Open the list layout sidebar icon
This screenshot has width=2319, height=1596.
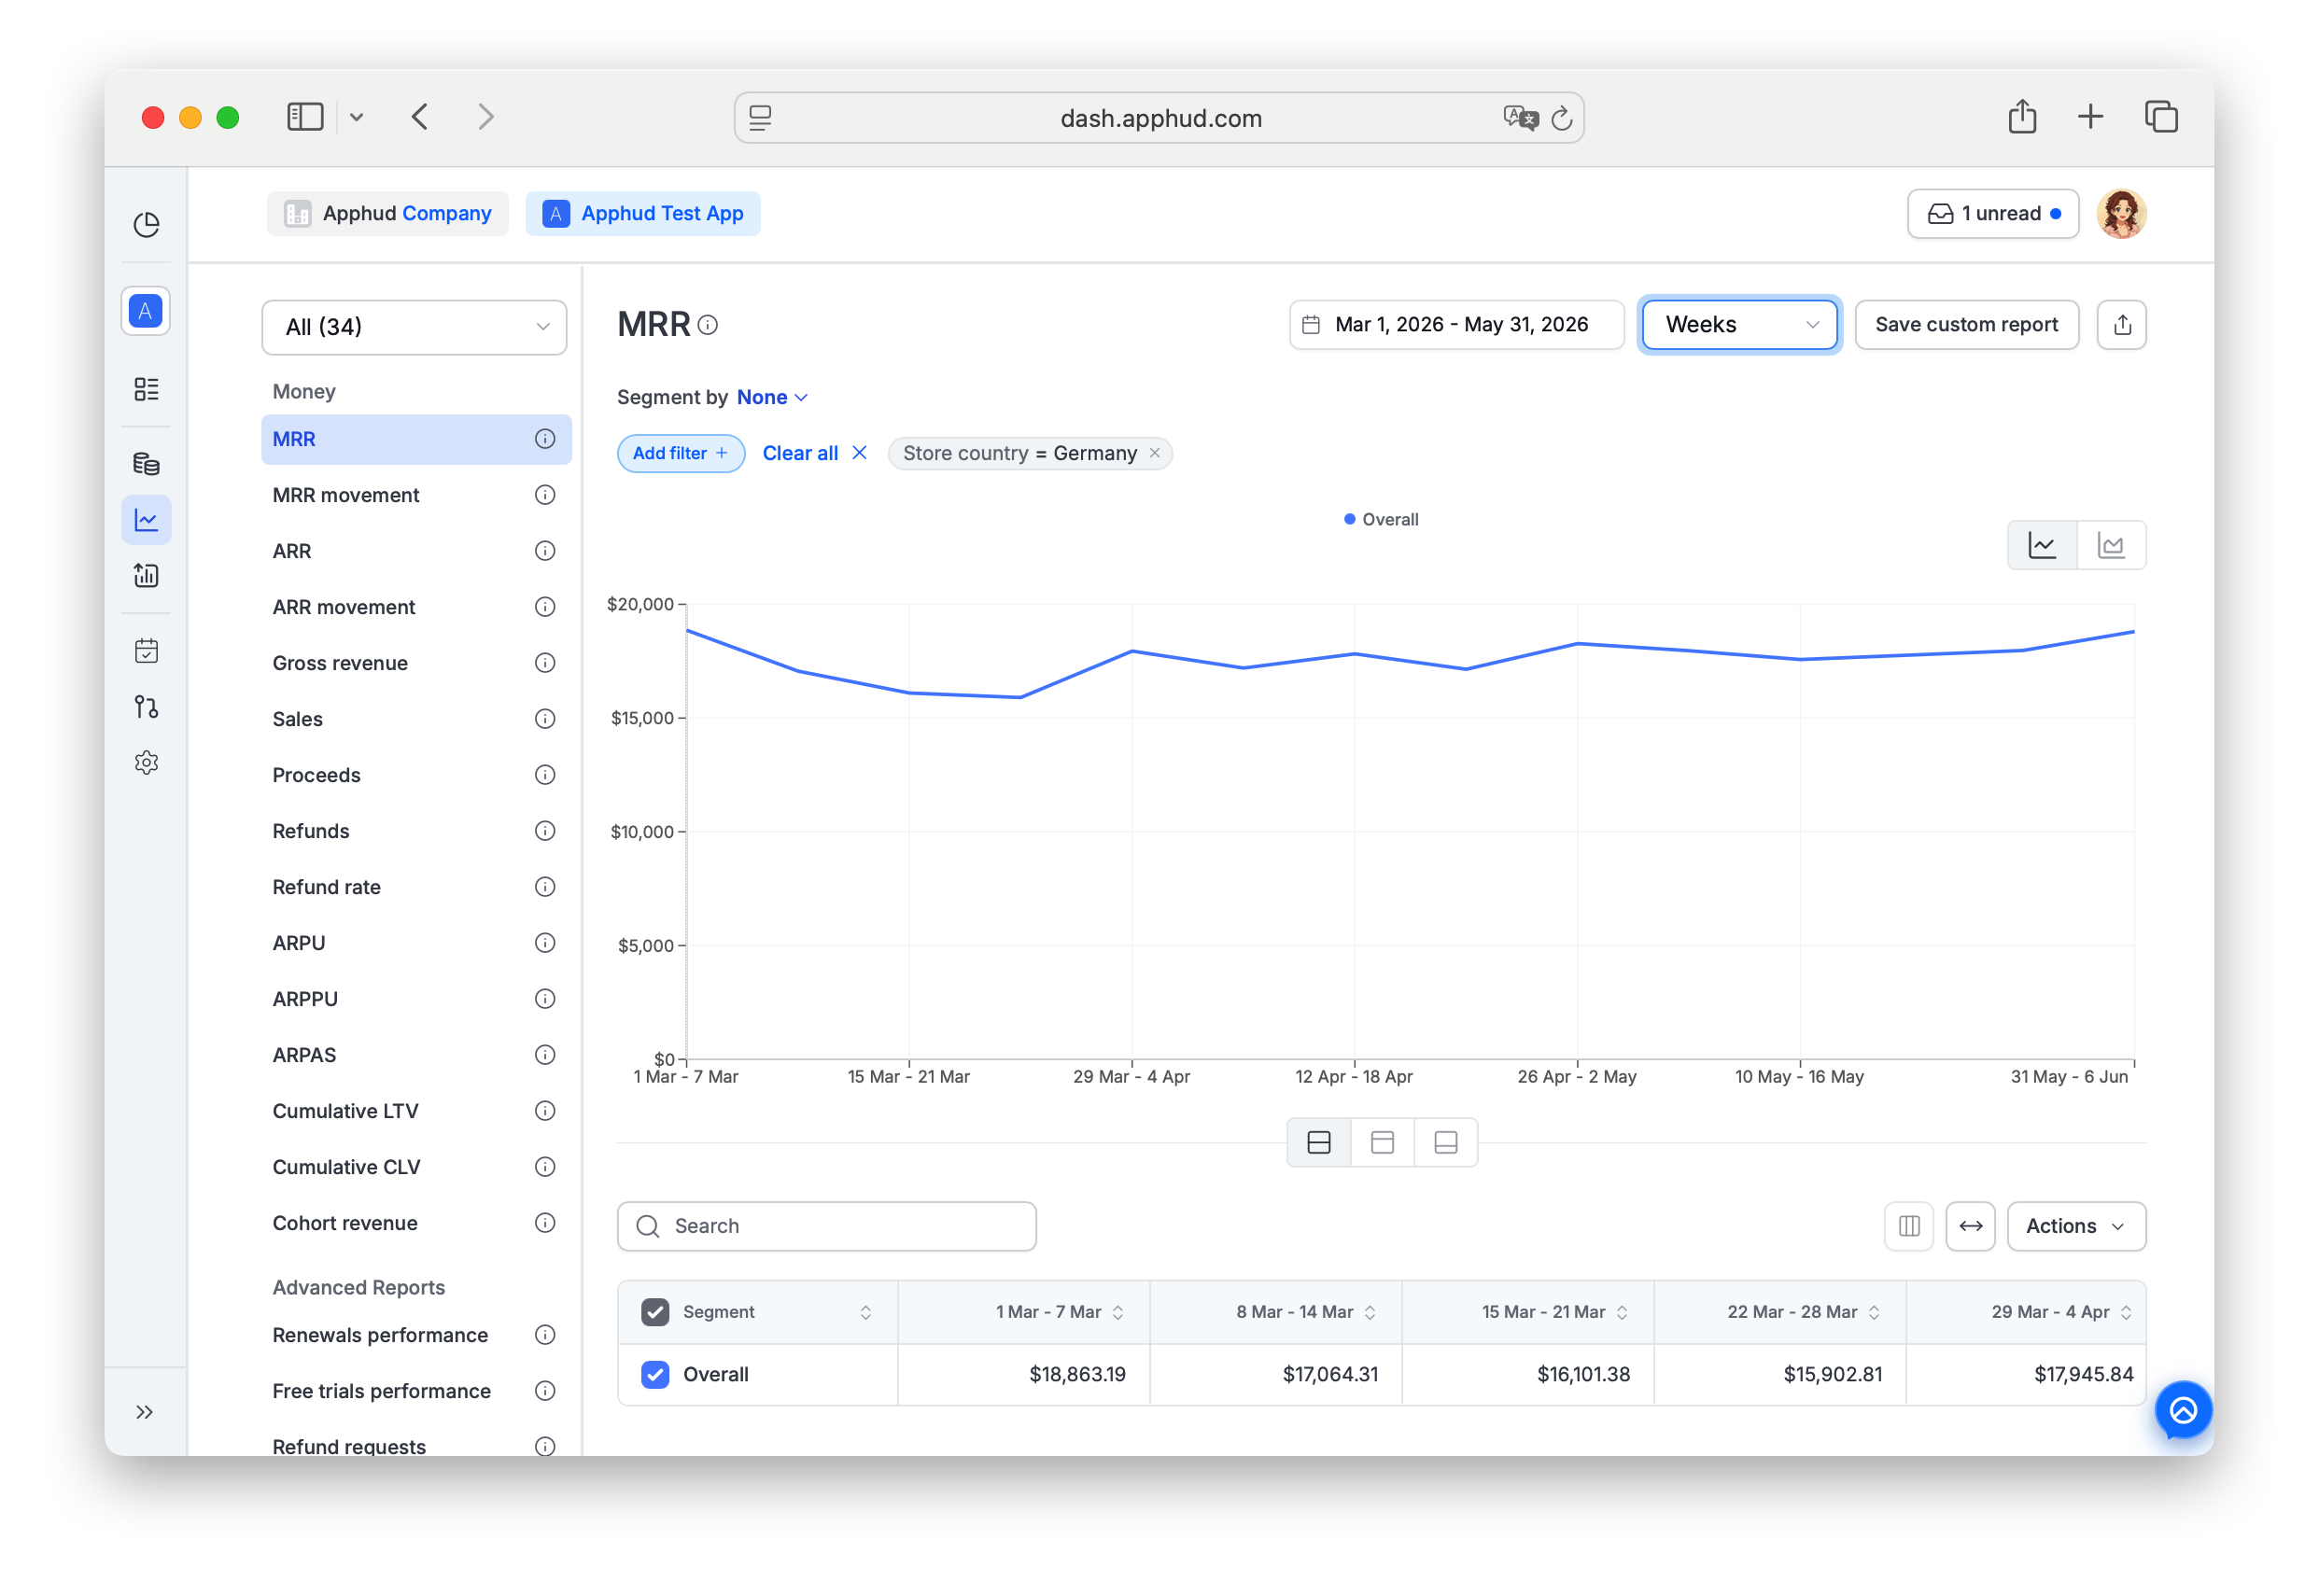[x=146, y=389]
